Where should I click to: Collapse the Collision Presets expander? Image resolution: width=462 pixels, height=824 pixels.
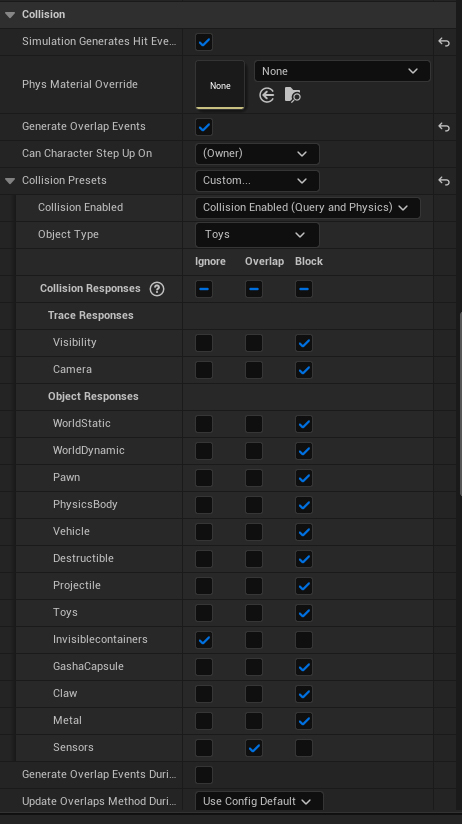[x=9, y=181]
